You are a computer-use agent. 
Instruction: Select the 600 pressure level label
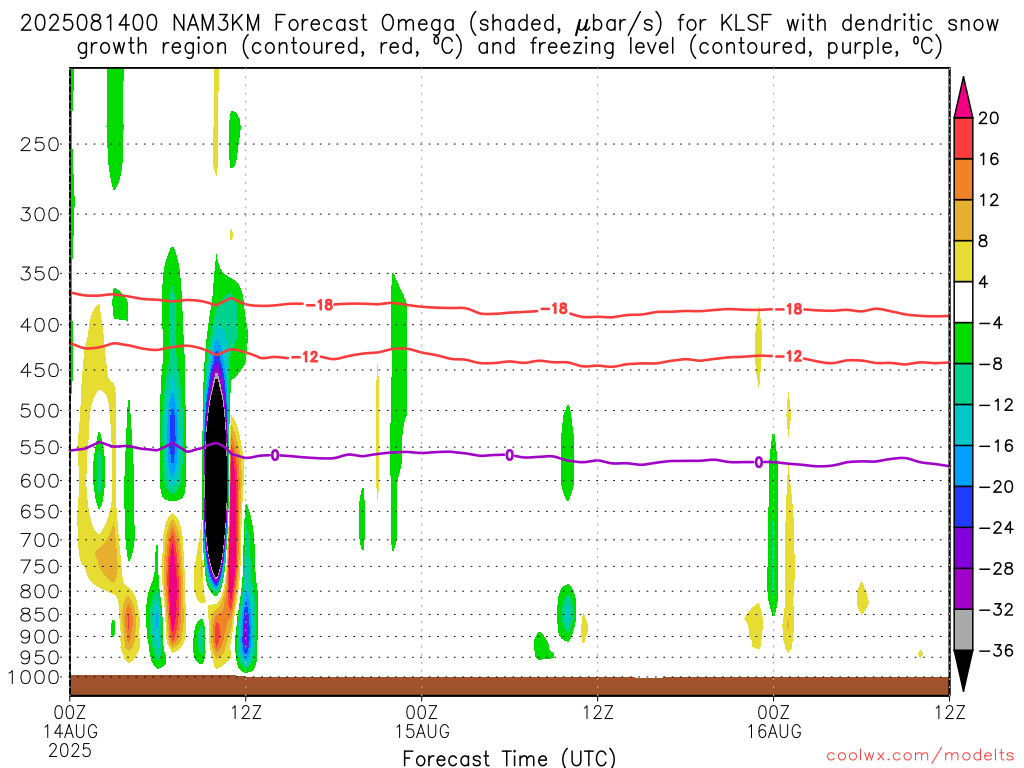[40, 481]
